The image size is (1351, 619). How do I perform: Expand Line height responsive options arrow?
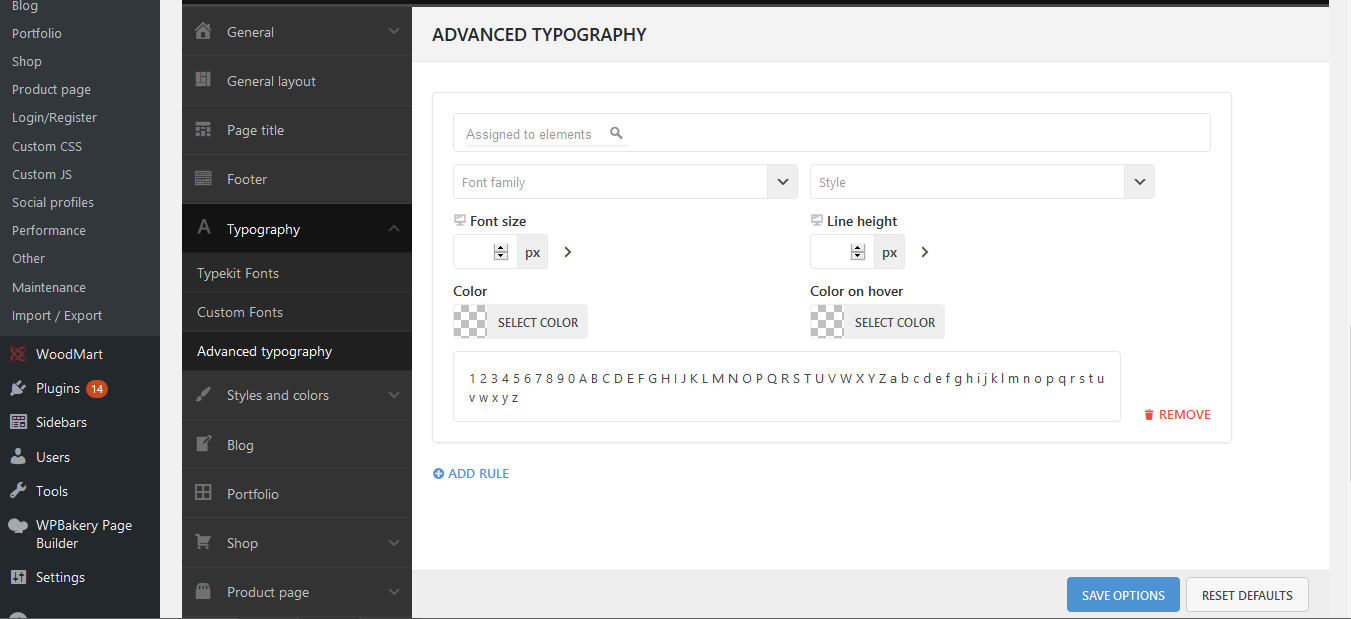925,252
